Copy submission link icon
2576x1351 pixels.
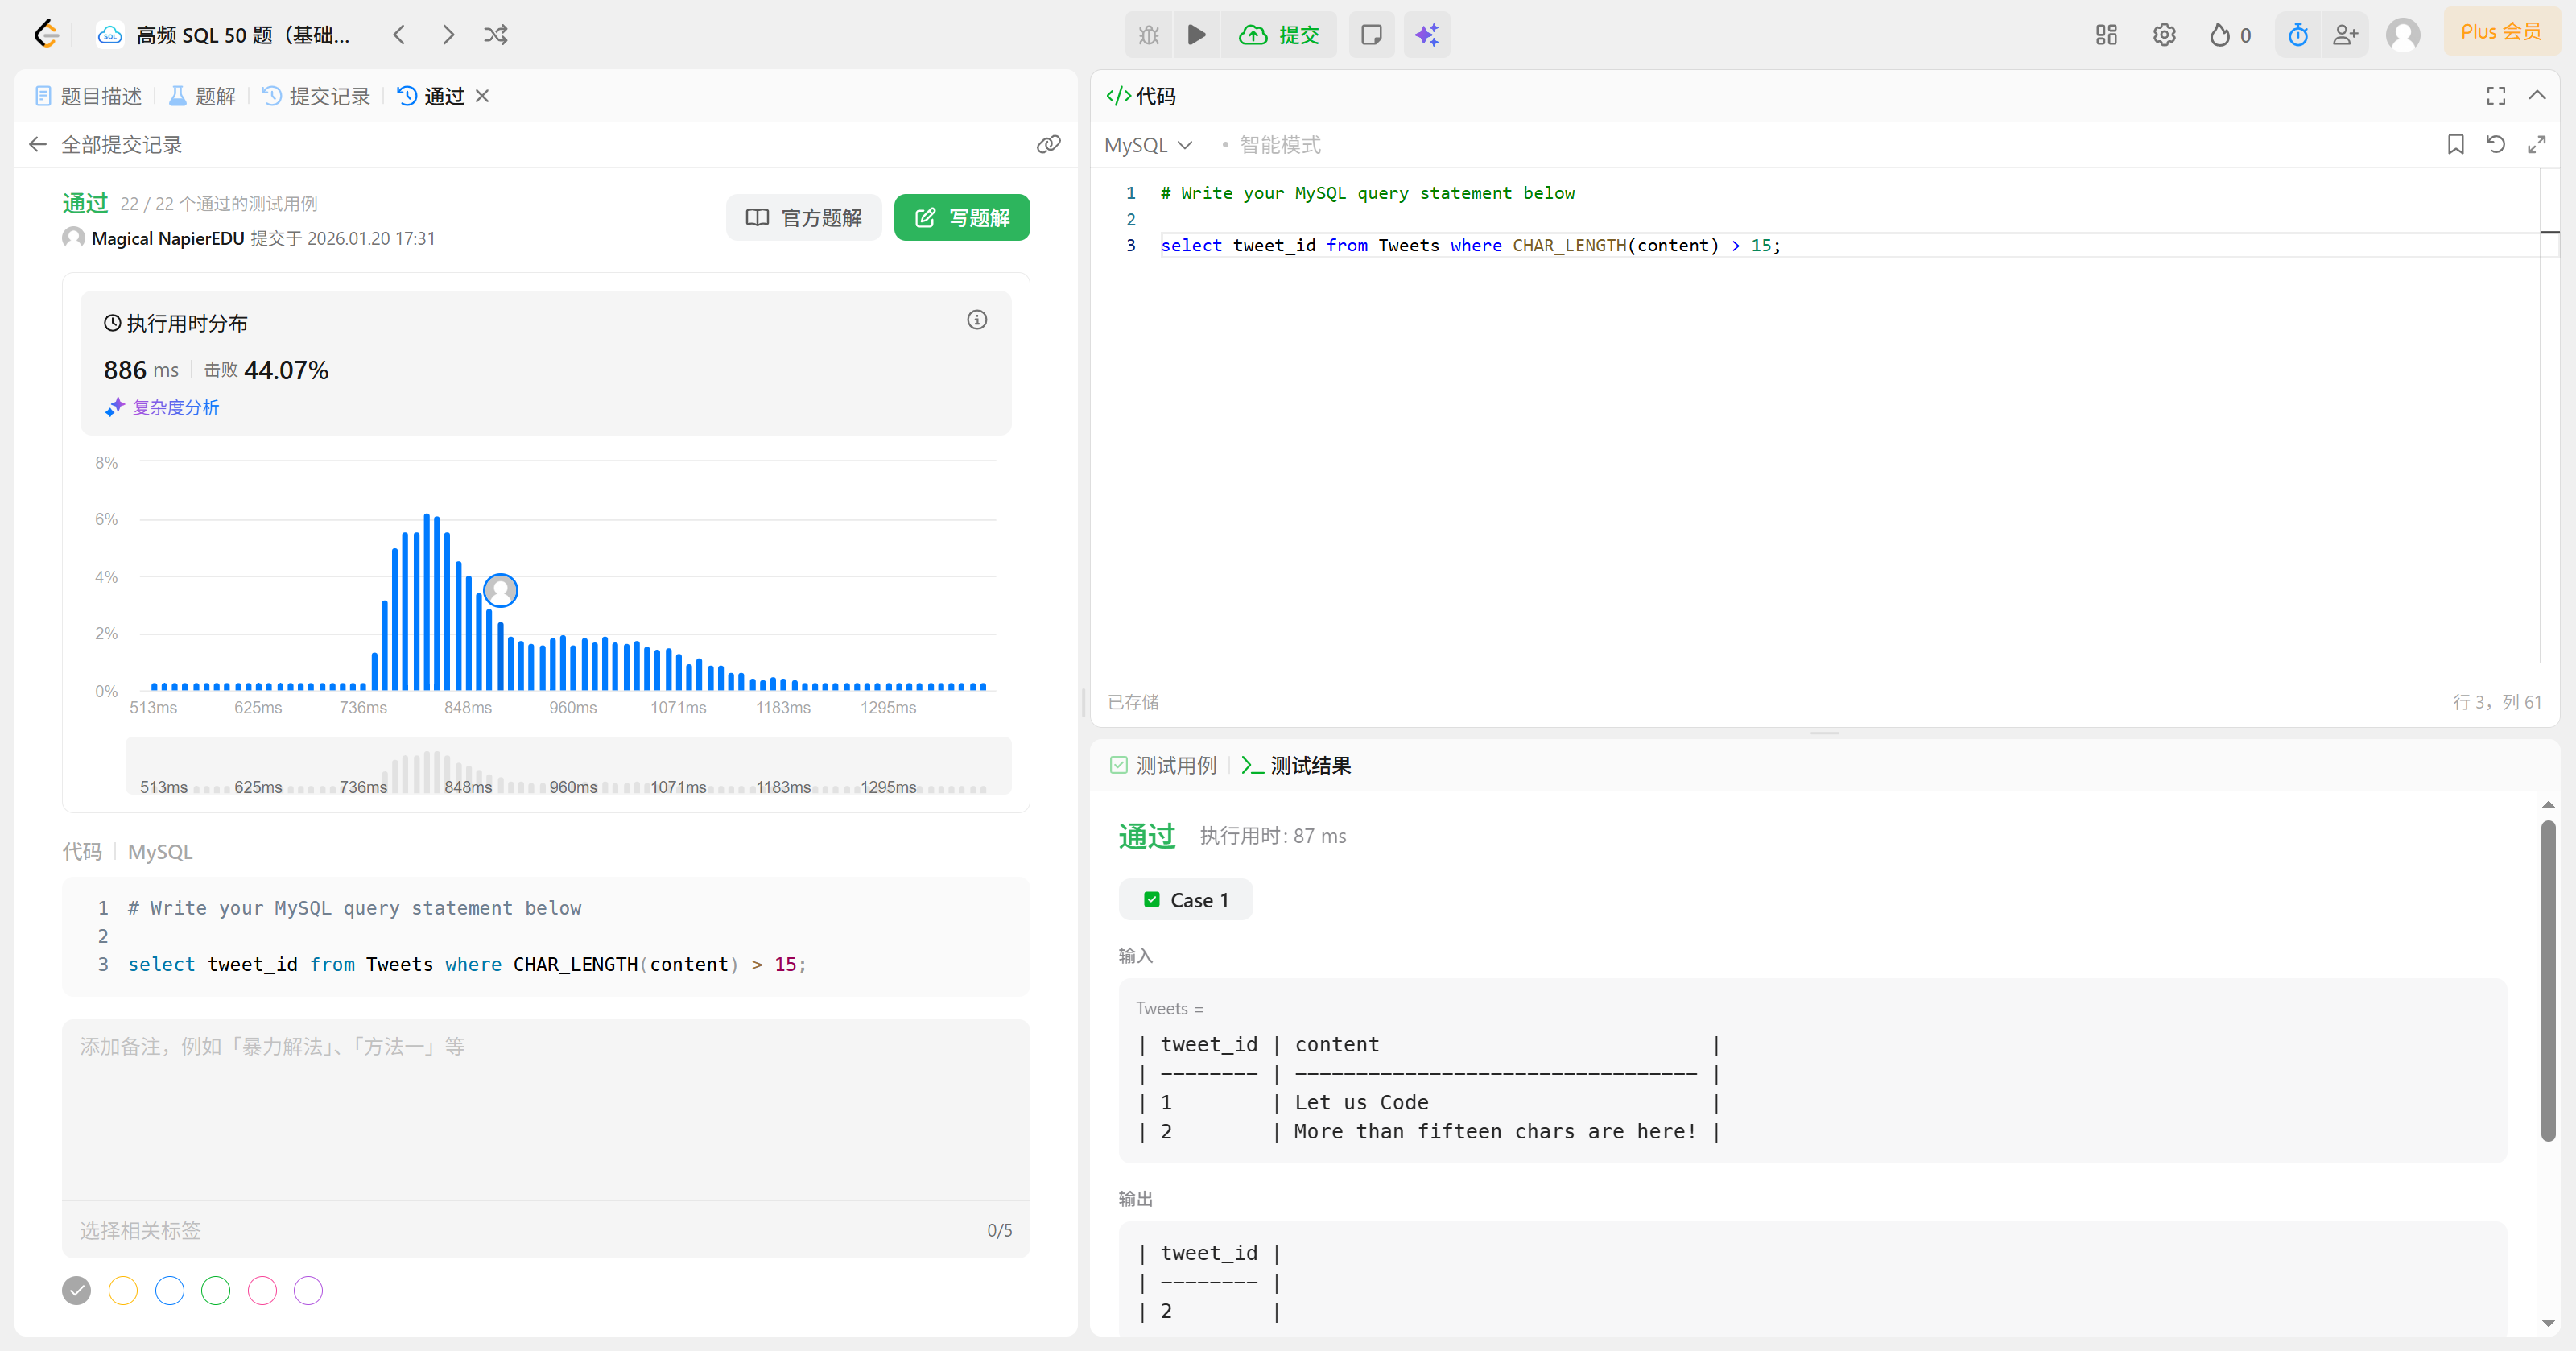[x=1048, y=144]
